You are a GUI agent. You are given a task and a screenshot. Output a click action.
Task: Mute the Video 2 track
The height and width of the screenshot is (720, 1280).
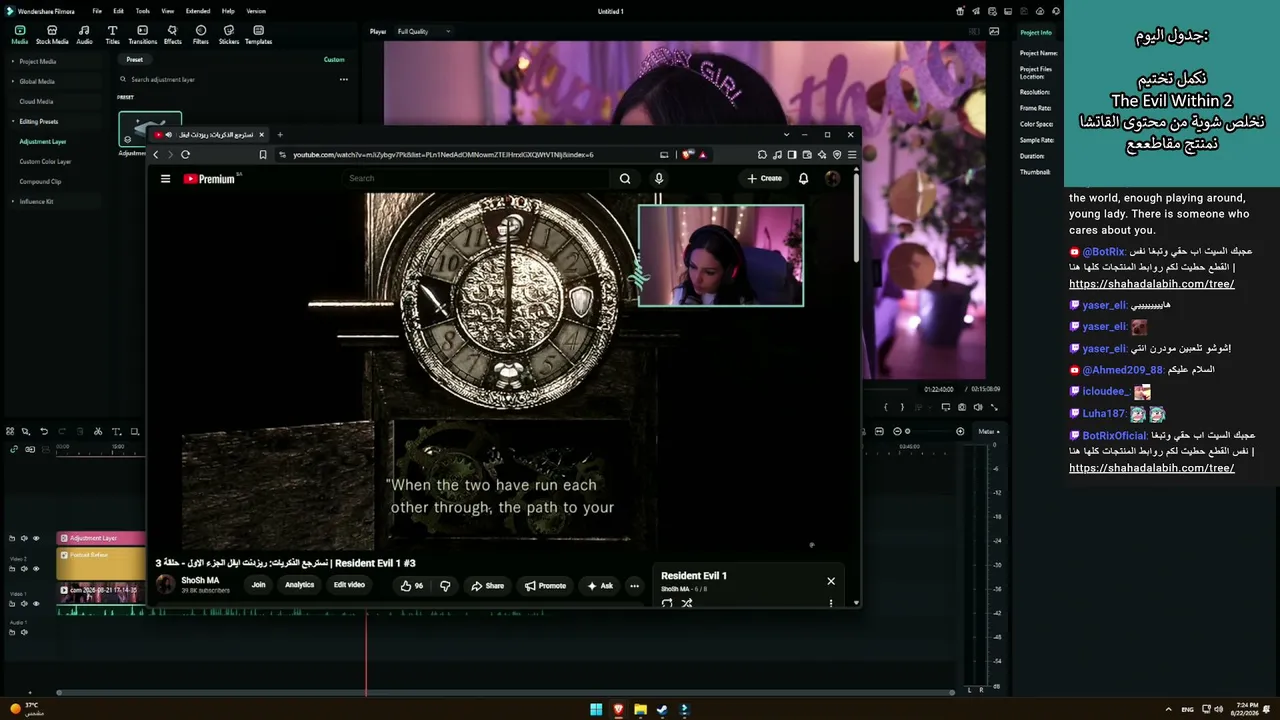[x=24, y=569]
